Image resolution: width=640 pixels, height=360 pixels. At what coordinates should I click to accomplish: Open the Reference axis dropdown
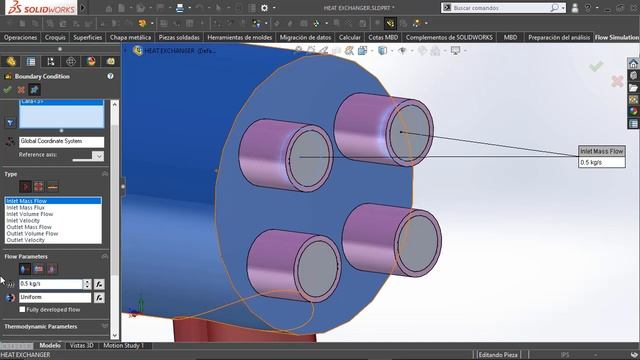point(98,156)
